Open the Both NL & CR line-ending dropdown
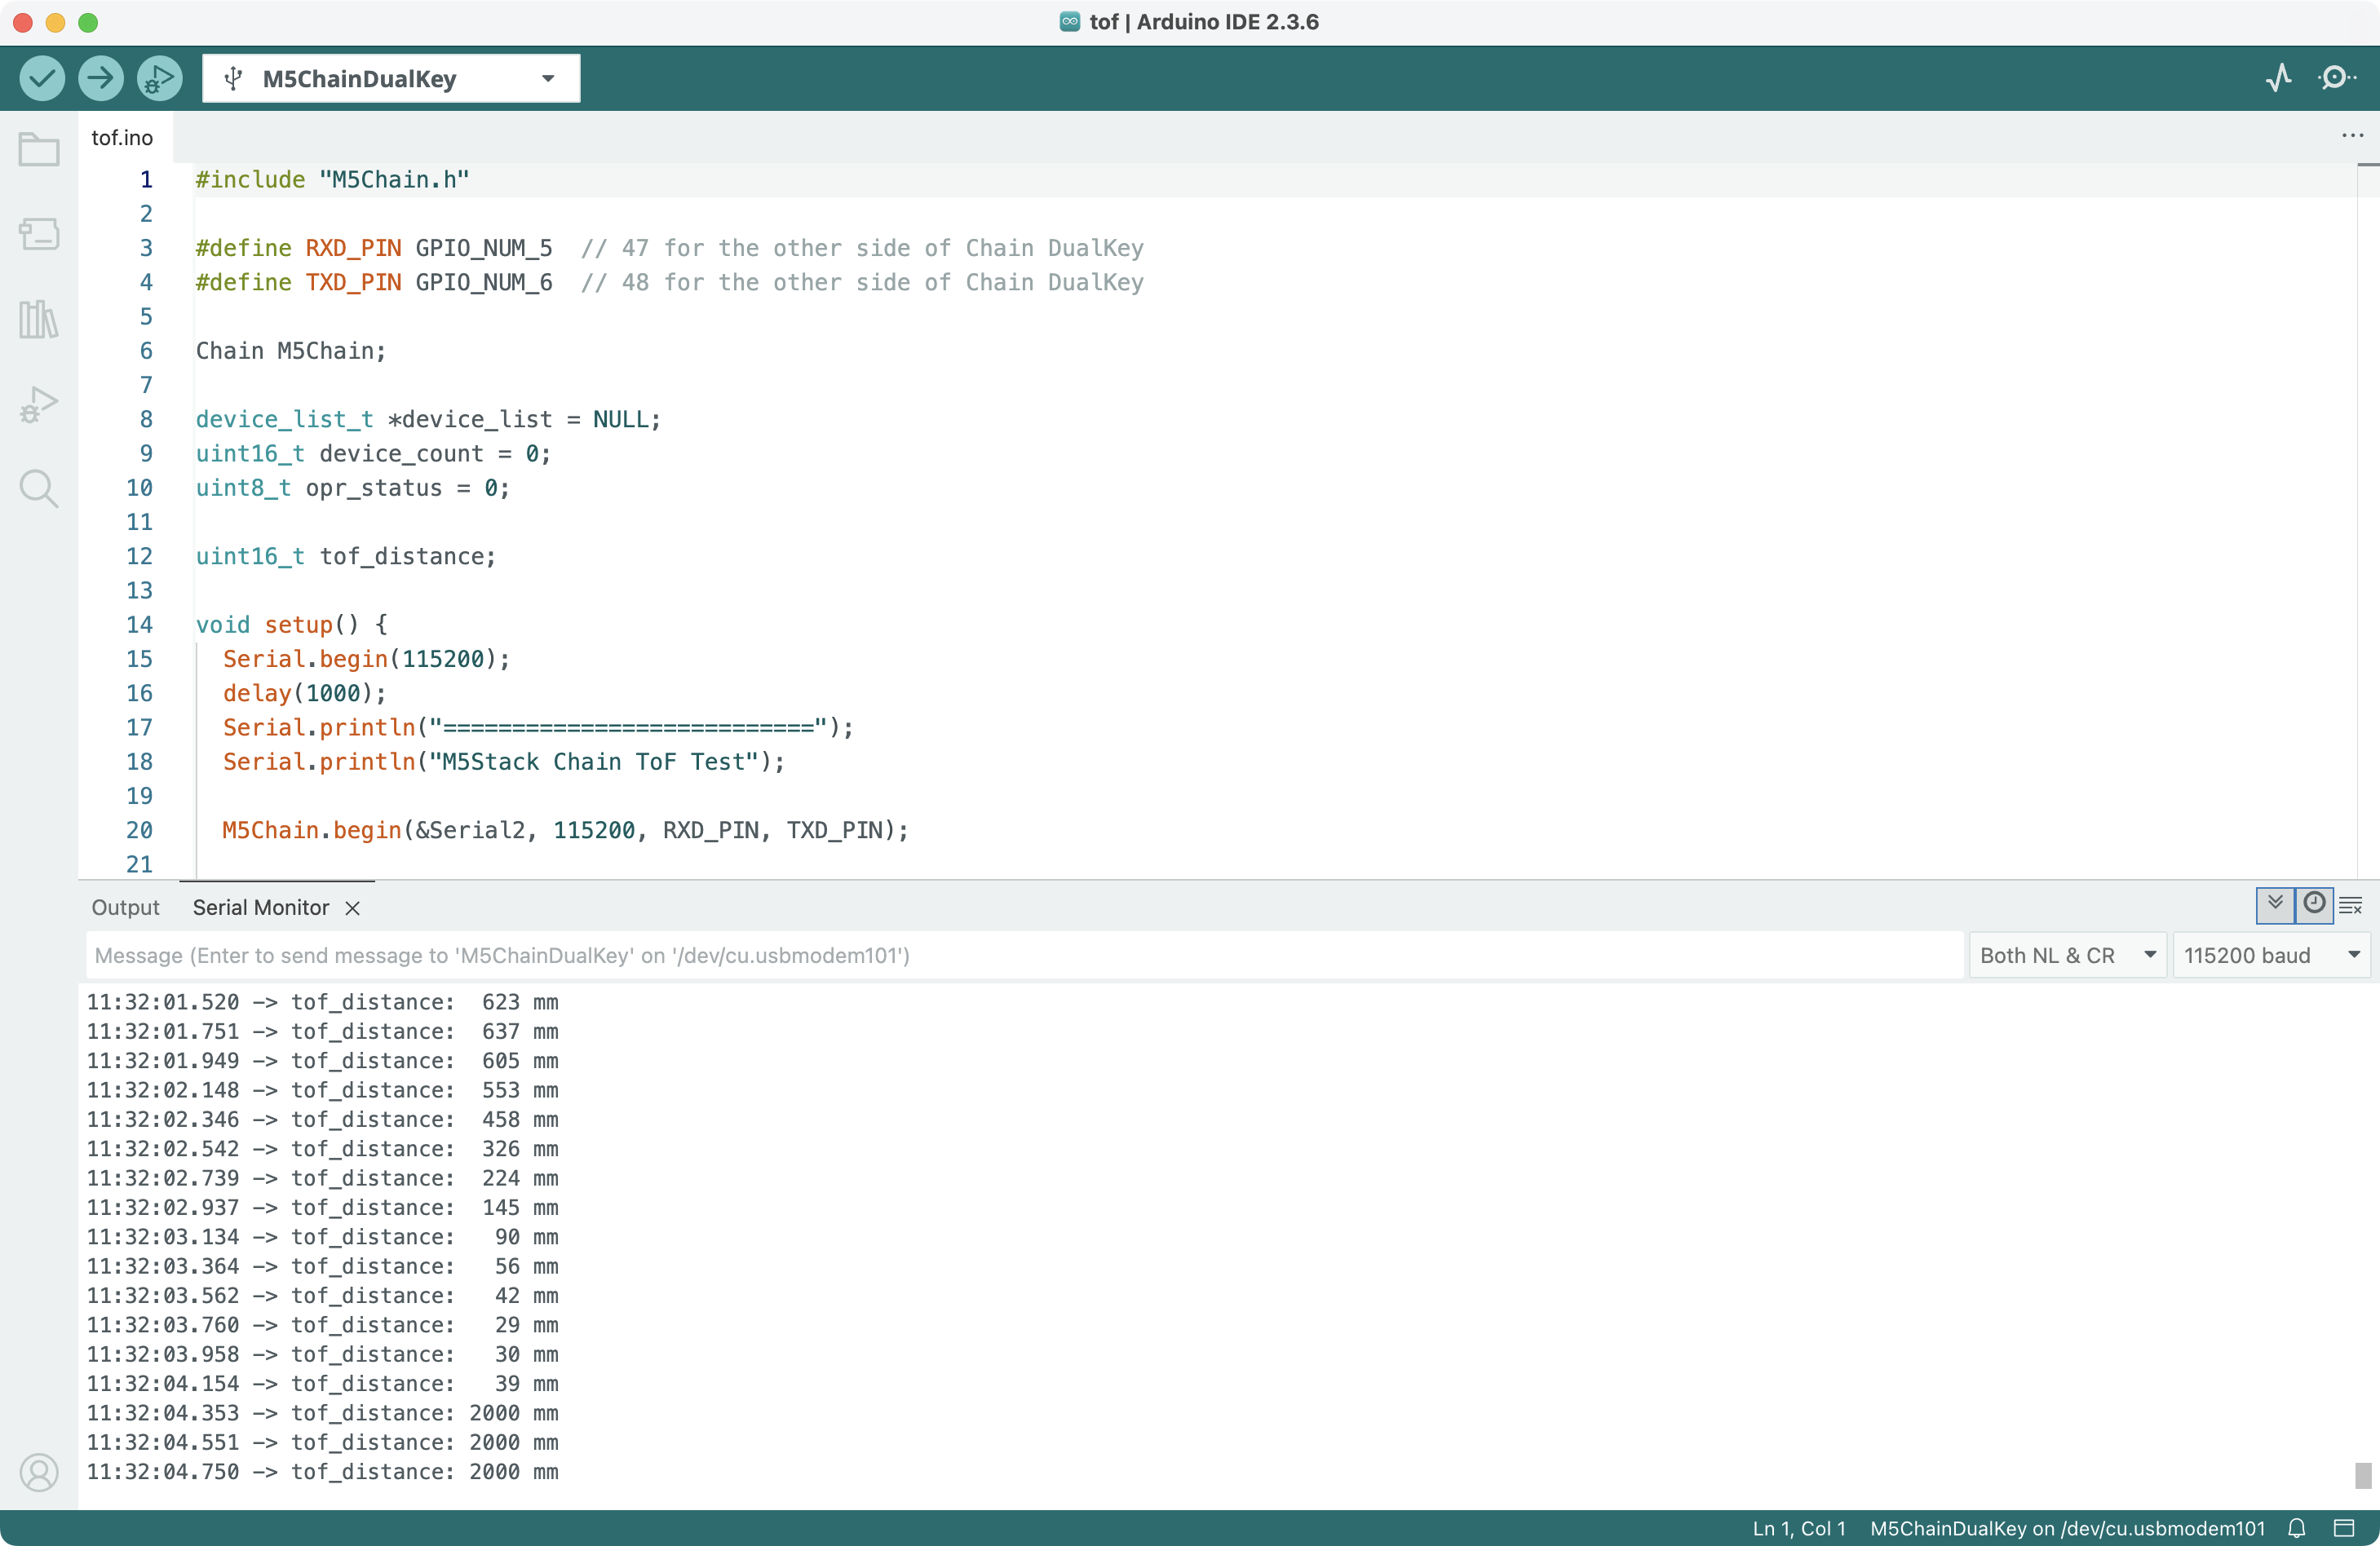Viewport: 2380px width, 1546px height. pos(2066,955)
